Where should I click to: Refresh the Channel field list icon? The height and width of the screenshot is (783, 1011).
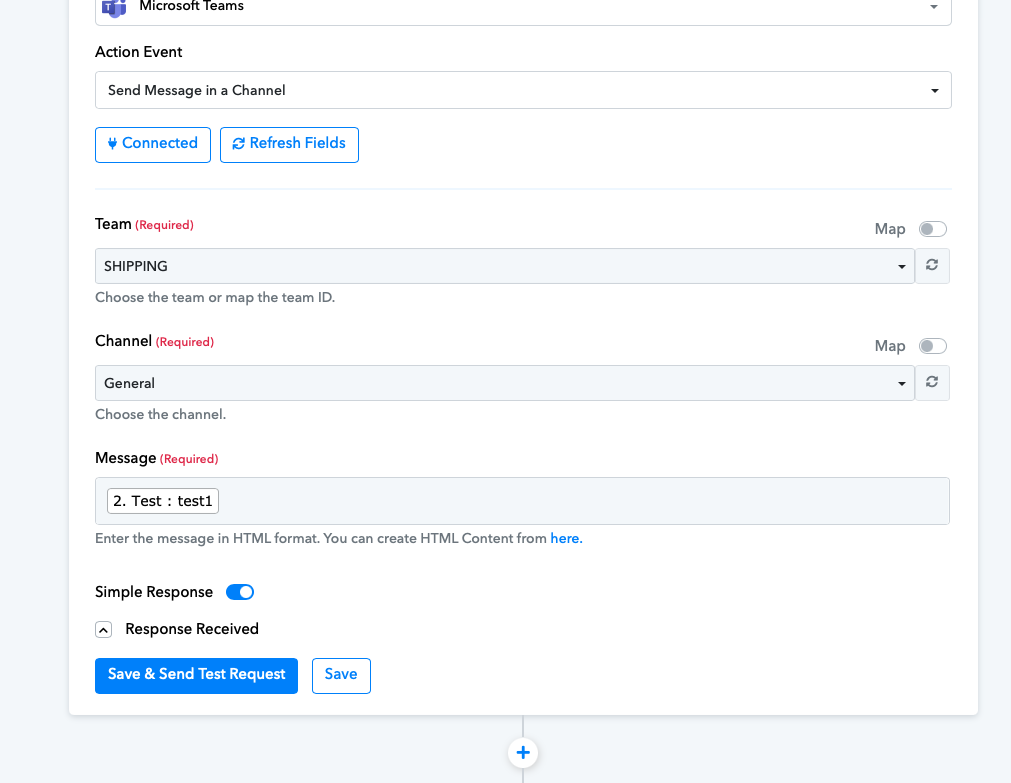[932, 382]
